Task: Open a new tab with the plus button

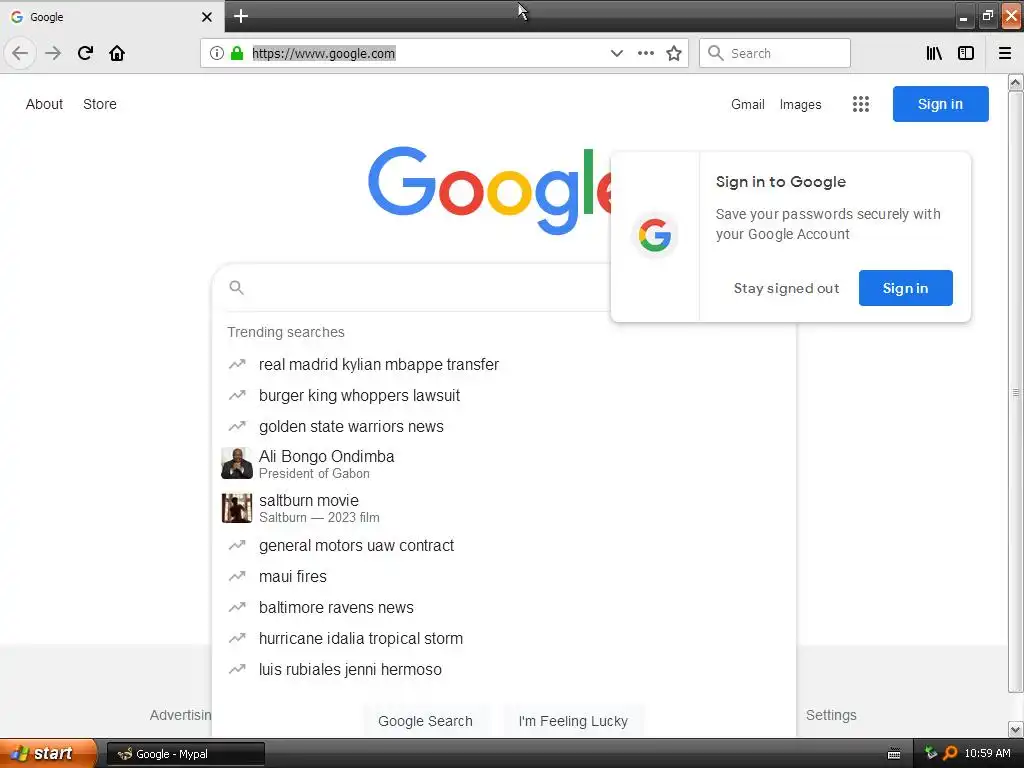Action: pyautogui.click(x=241, y=16)
